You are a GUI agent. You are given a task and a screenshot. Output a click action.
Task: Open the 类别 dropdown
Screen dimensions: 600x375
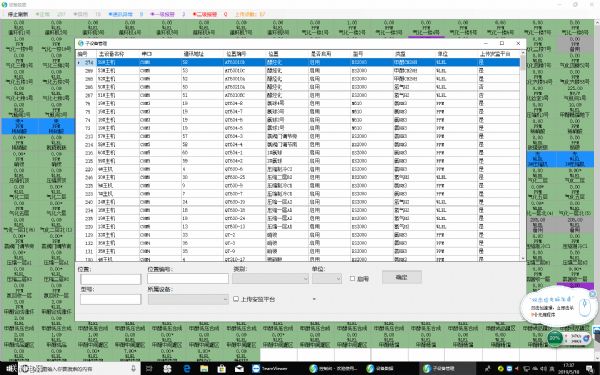(270, 279)
